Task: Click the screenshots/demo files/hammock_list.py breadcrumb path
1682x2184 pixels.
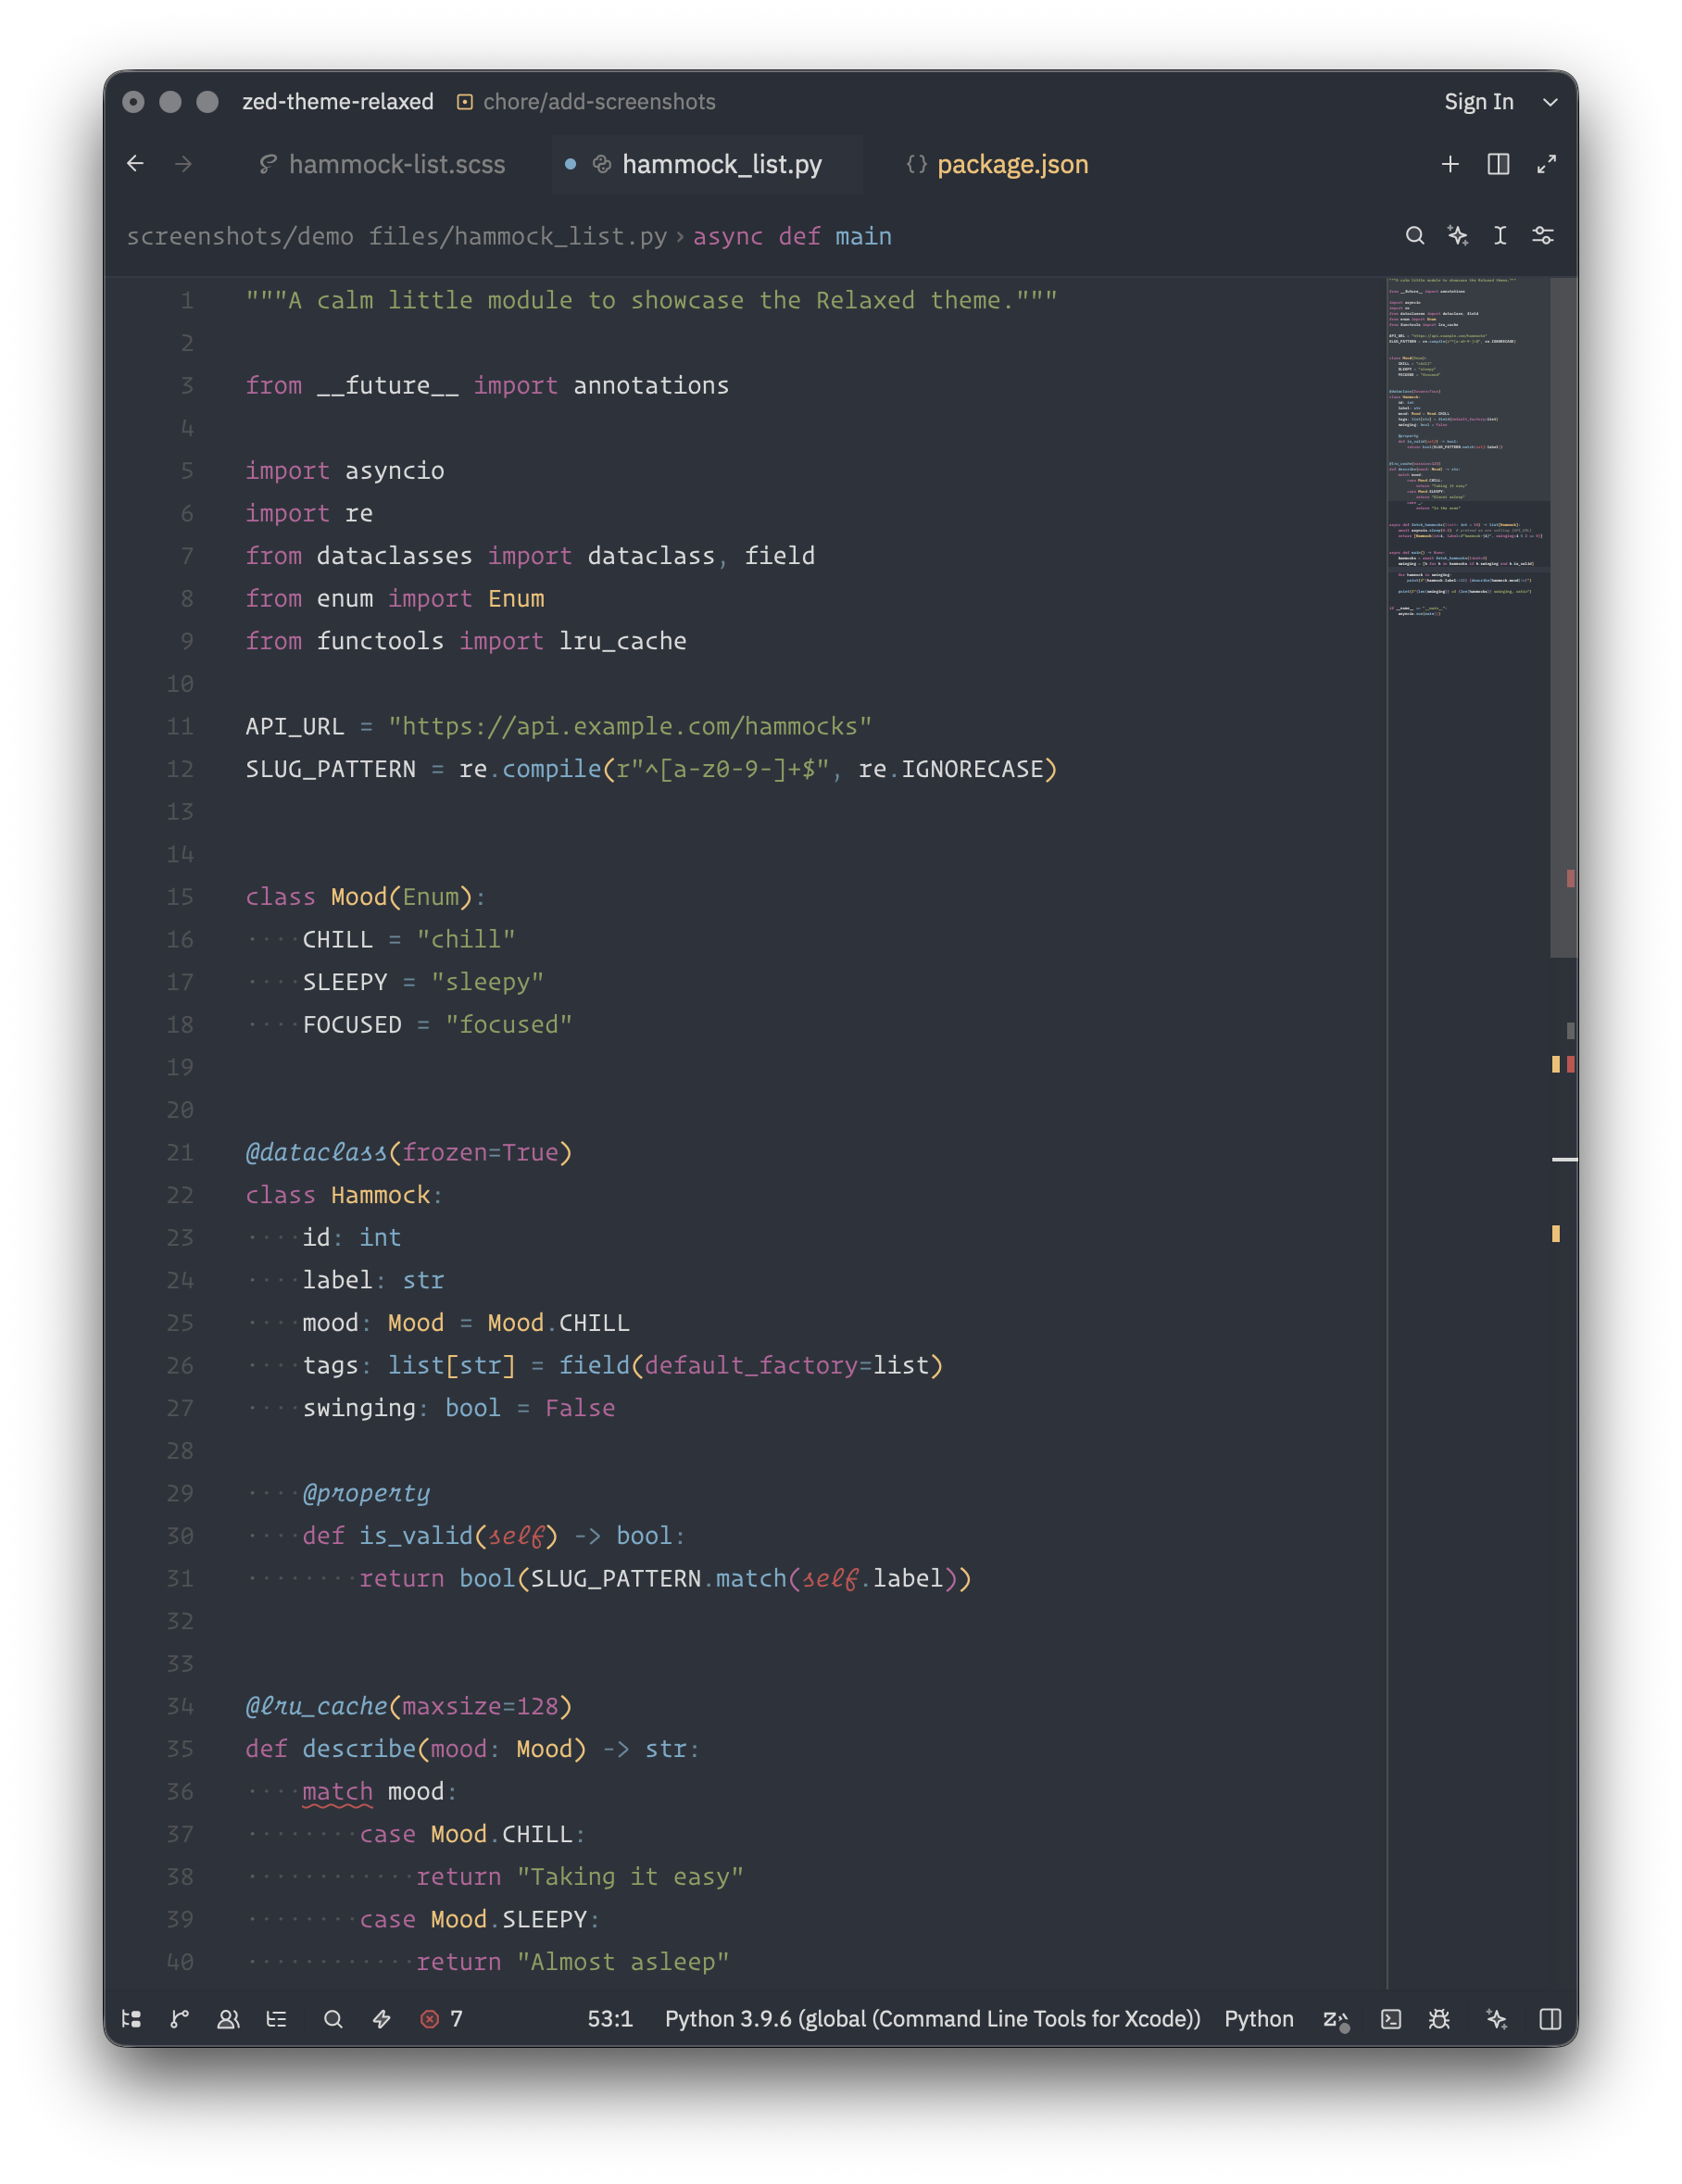Action: 396,236
